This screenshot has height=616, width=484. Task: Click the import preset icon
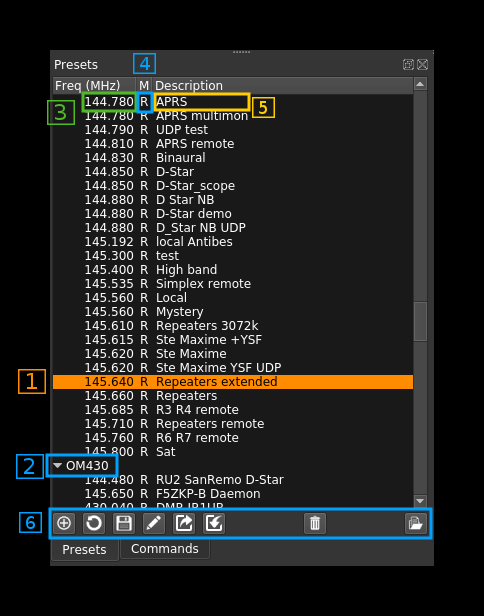pyautogui.click(x=214, y=523)
